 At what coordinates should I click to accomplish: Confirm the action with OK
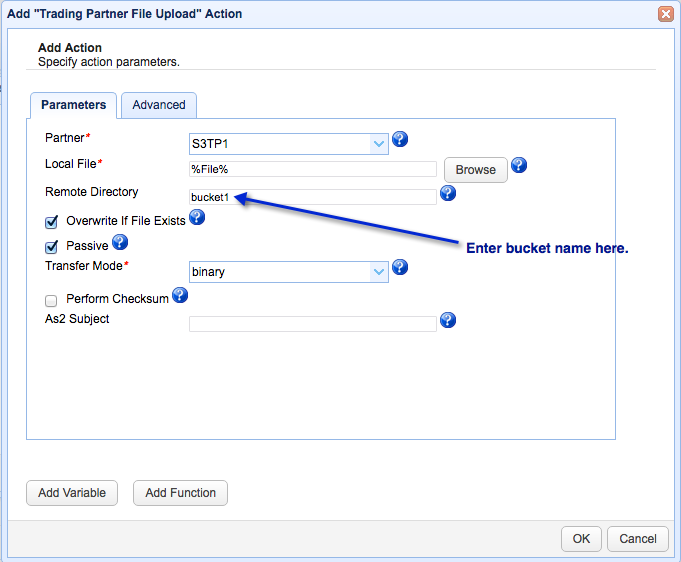581,539
